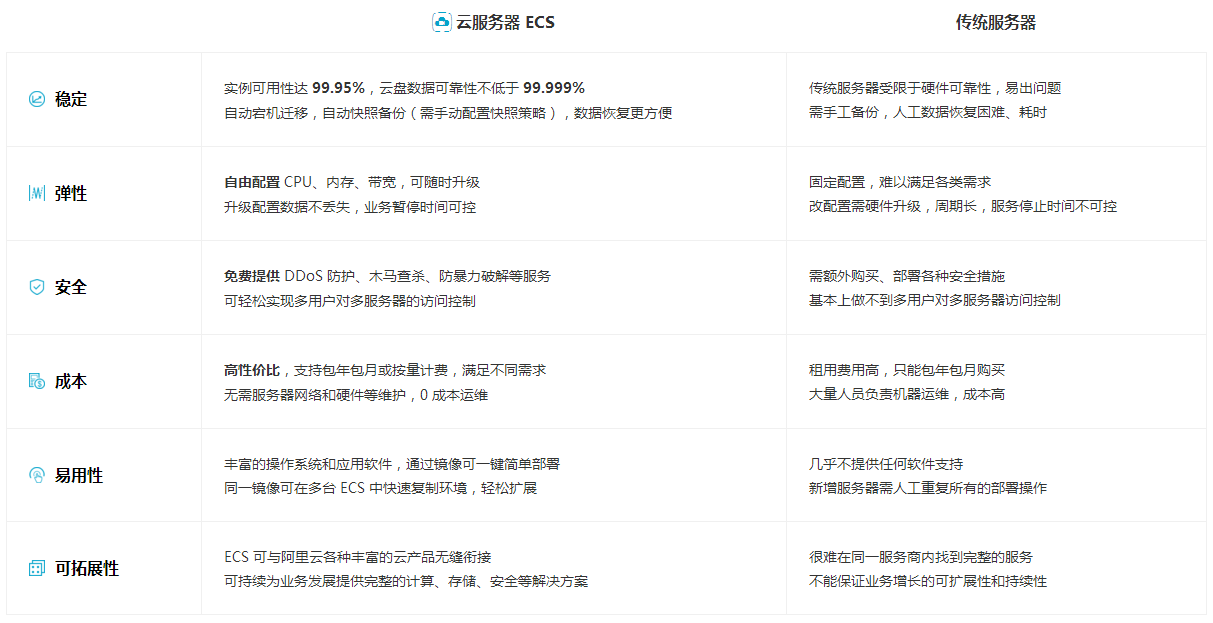Click 丰富的操作系统和应用软件 line
The image size is (1213, 623).
pyautogui.click(x=392, y=464)
